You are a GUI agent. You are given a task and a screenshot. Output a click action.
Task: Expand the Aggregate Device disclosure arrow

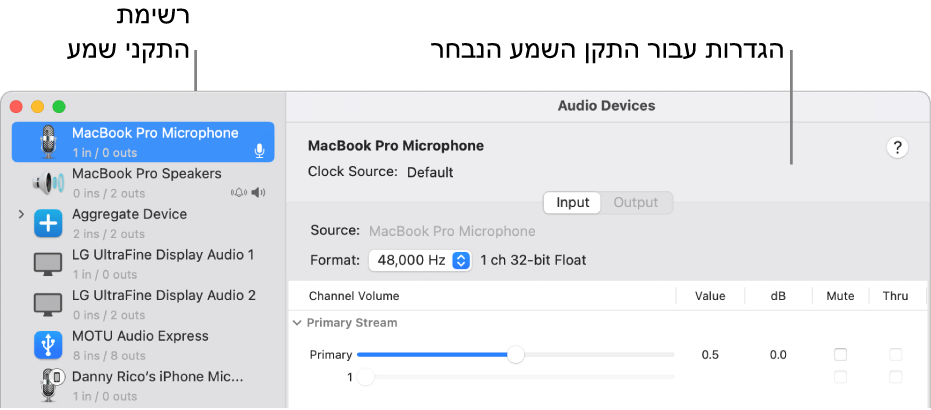click(21, 214)
